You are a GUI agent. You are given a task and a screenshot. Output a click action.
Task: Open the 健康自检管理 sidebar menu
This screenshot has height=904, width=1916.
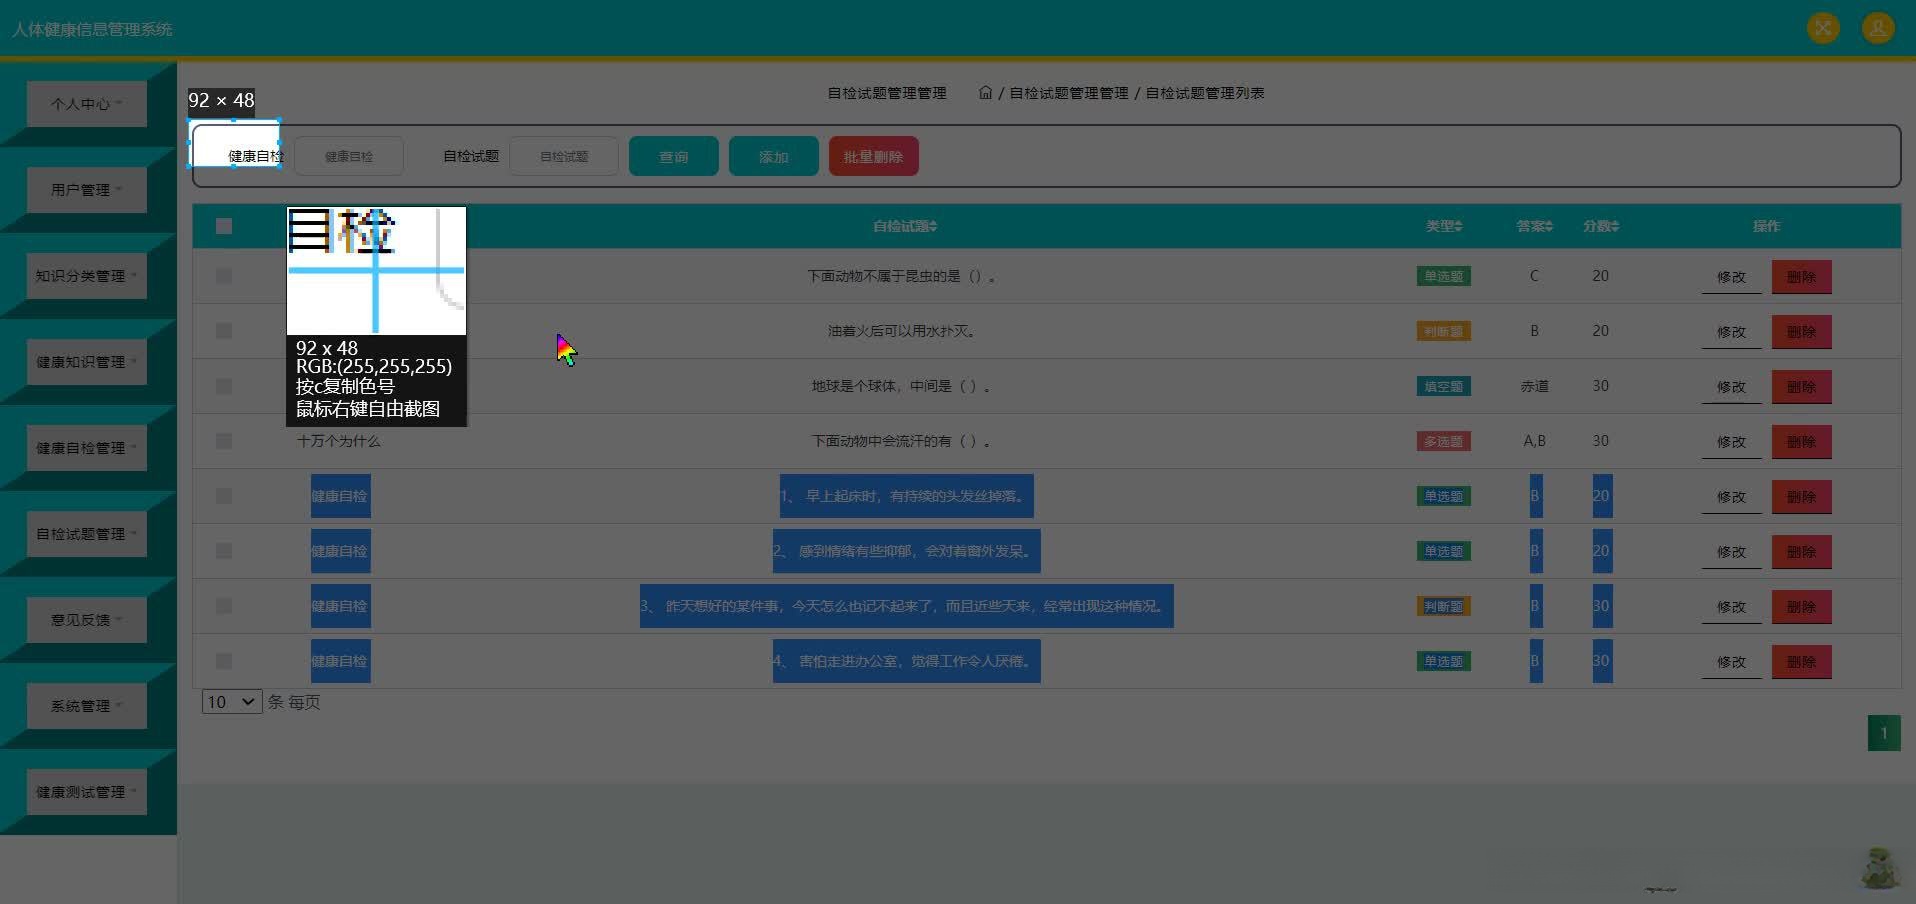[x=87, y=448]
